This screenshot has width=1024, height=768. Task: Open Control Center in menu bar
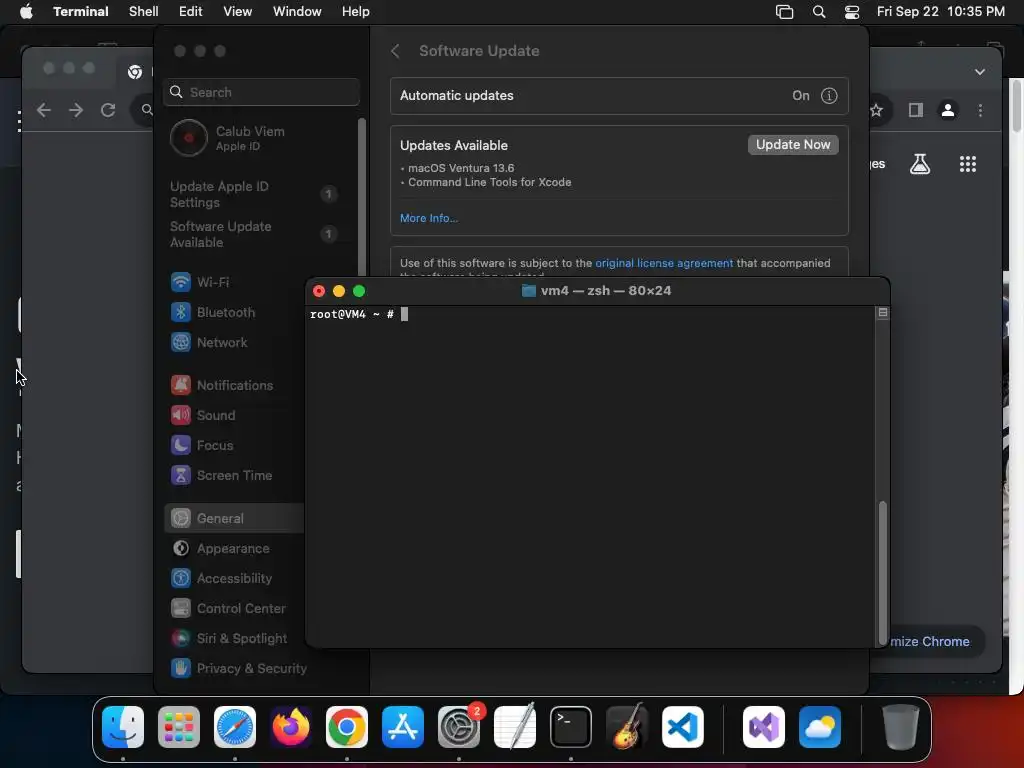point(852,12)
